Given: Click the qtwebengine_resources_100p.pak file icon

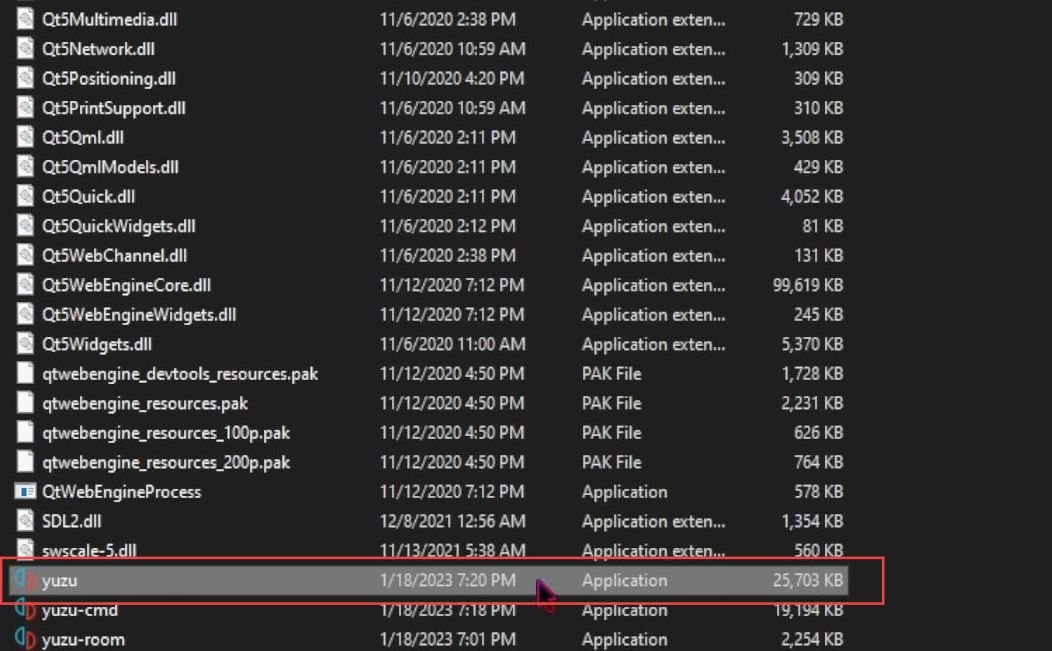Looking at the screenshot, I should coord(25,432).
